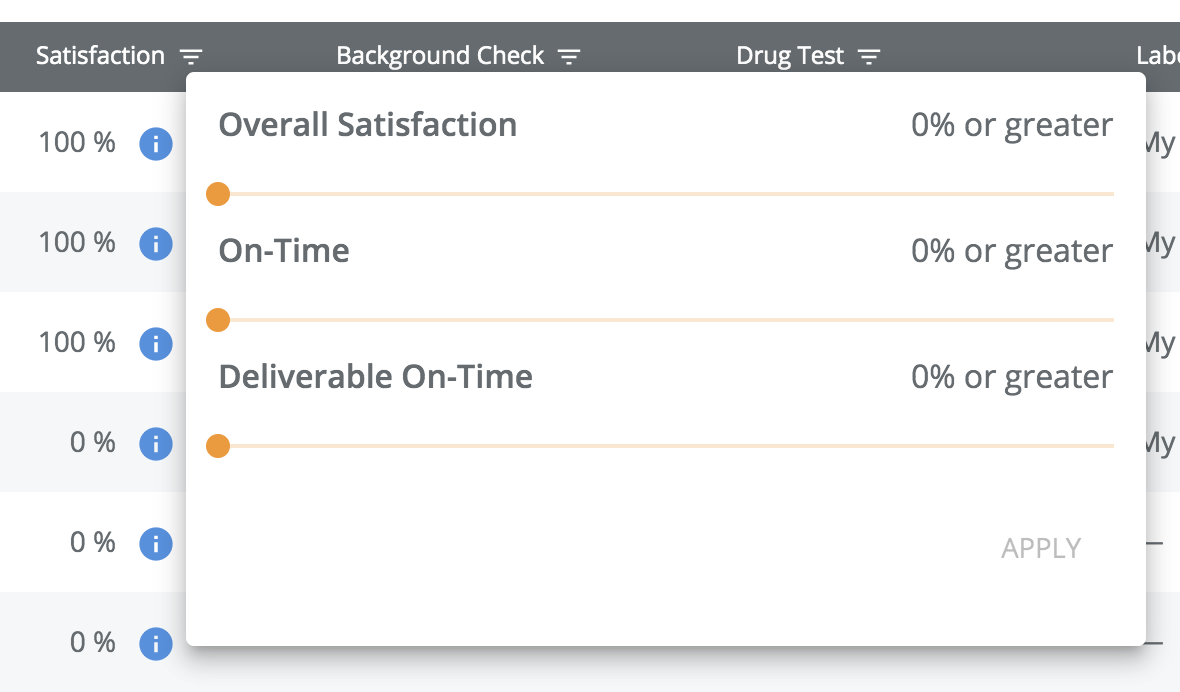Screen dimensions: 1180x692
Task: Click the middle of the Overall Satisfaction track
Action: 665,194
